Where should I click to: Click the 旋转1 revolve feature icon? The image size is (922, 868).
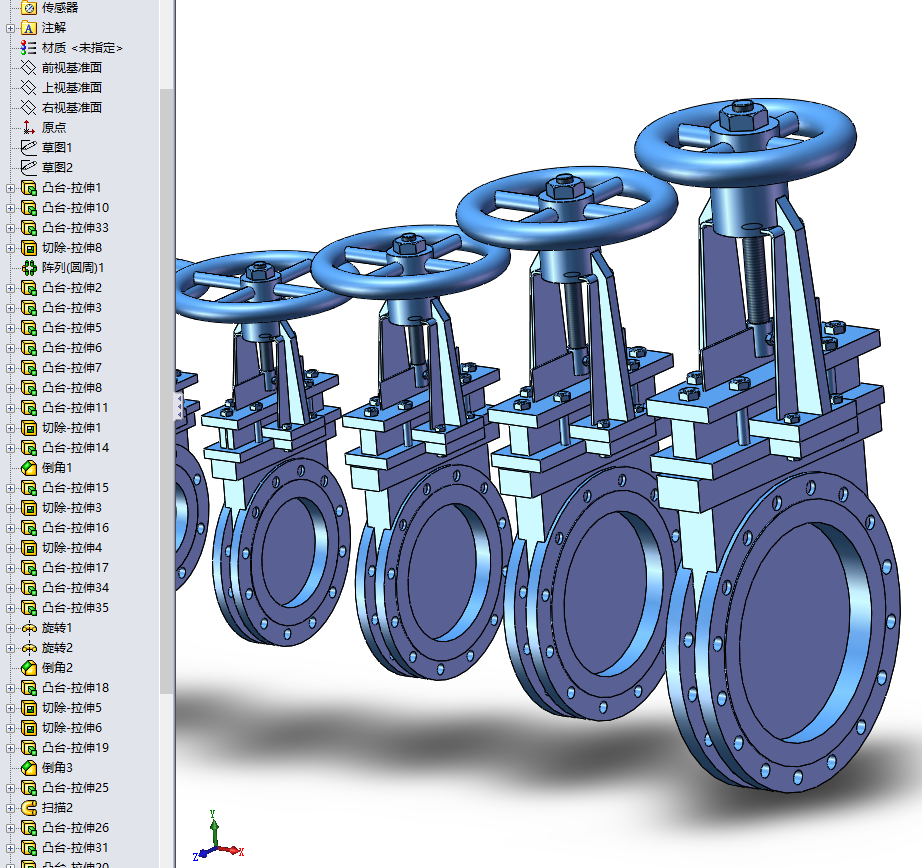point(28,627)
